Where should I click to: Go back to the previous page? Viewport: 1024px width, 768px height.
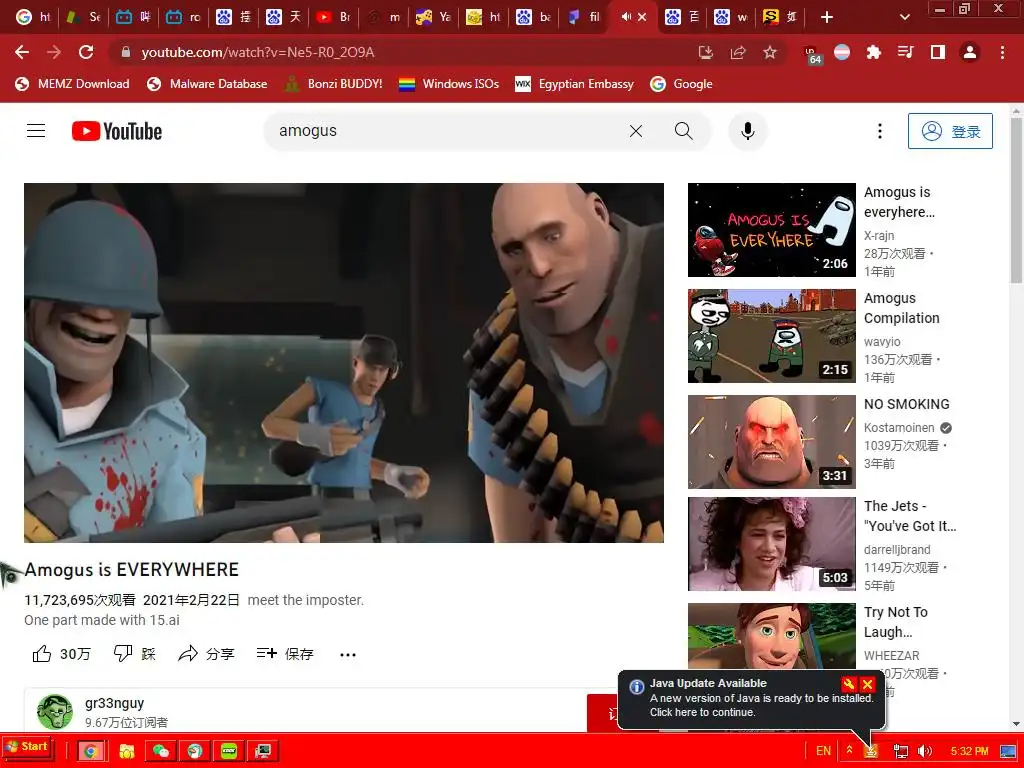pos(22,52)
